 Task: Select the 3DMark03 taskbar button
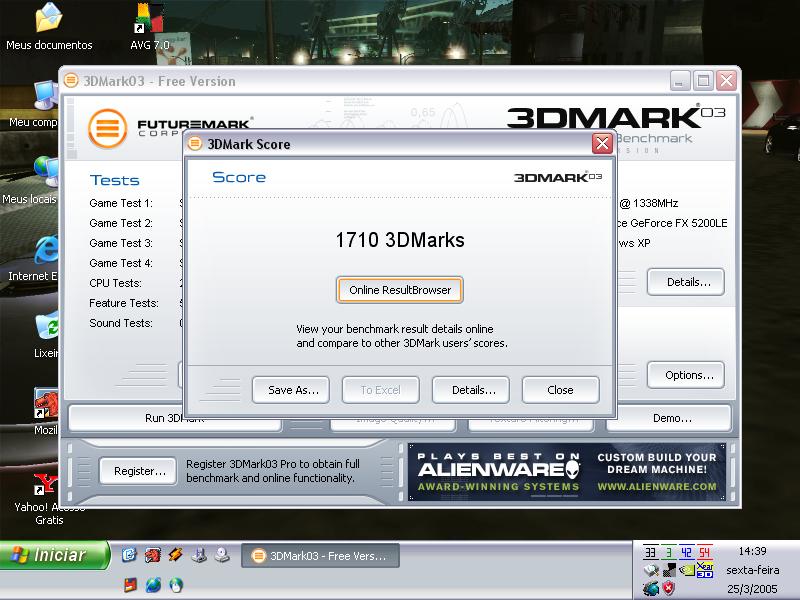point(320,556)
